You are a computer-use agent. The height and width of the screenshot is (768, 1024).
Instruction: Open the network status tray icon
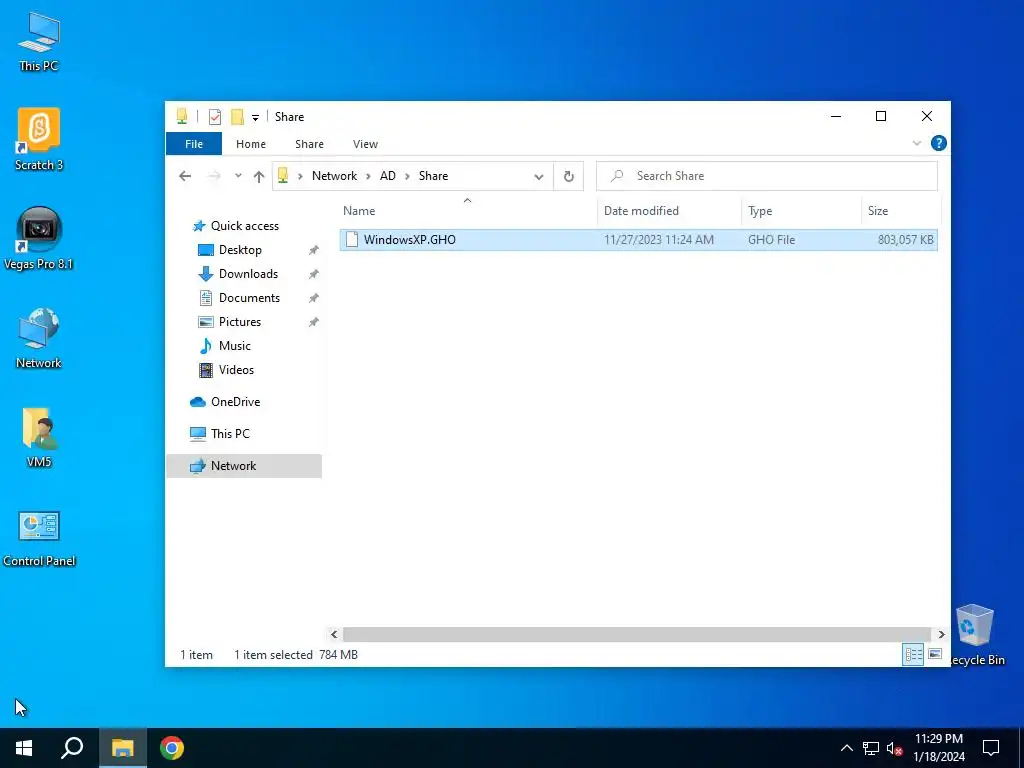pos(871,748)
